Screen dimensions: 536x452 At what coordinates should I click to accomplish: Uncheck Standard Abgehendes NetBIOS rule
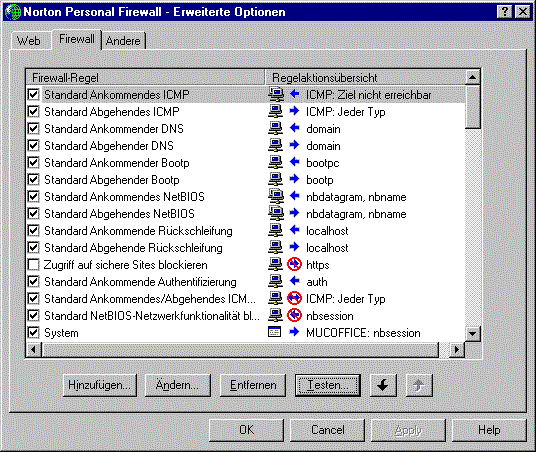[34, 214]
